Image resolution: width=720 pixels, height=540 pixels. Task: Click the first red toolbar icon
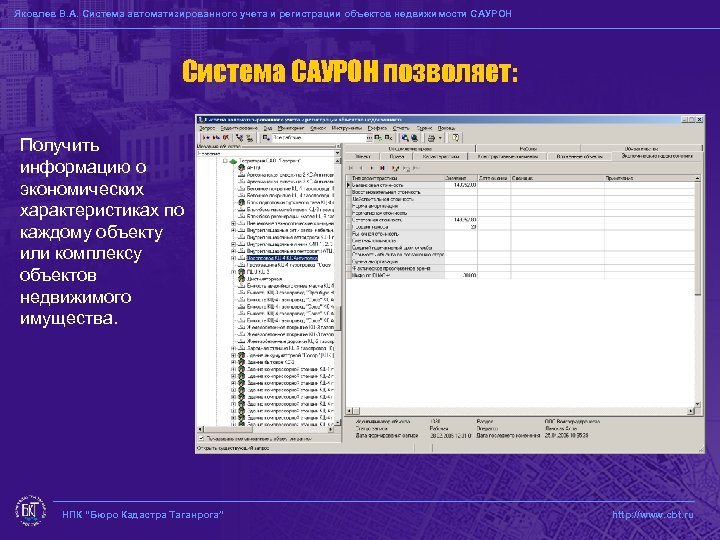pos(206,137)
